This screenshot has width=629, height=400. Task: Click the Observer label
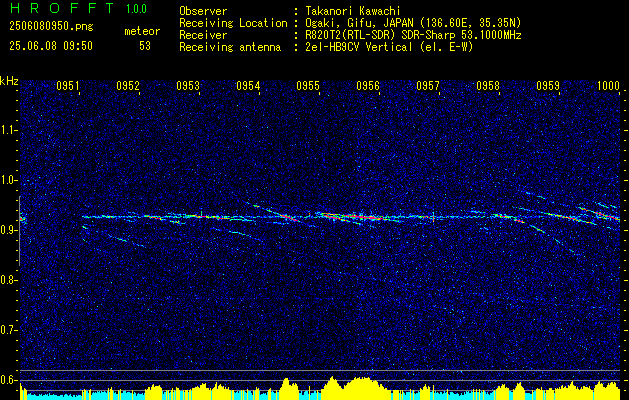(203, 11)
